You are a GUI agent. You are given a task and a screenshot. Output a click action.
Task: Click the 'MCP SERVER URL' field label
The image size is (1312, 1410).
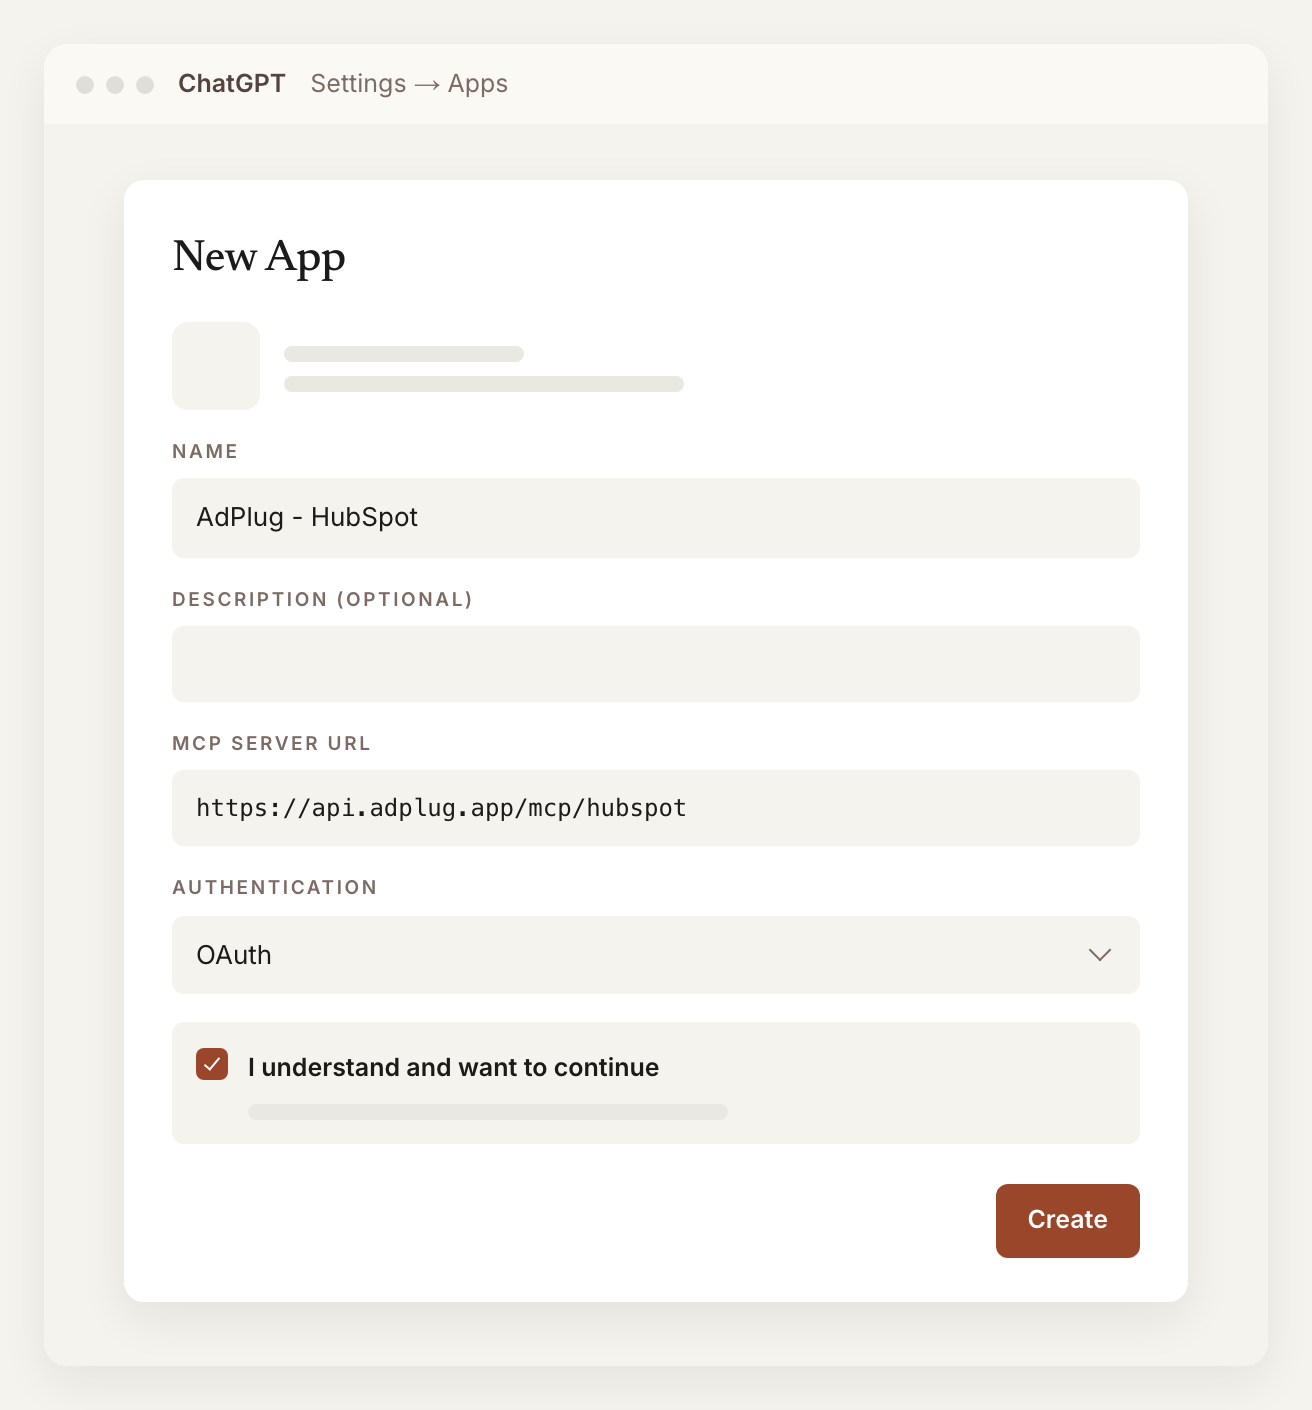pos(271,743)
